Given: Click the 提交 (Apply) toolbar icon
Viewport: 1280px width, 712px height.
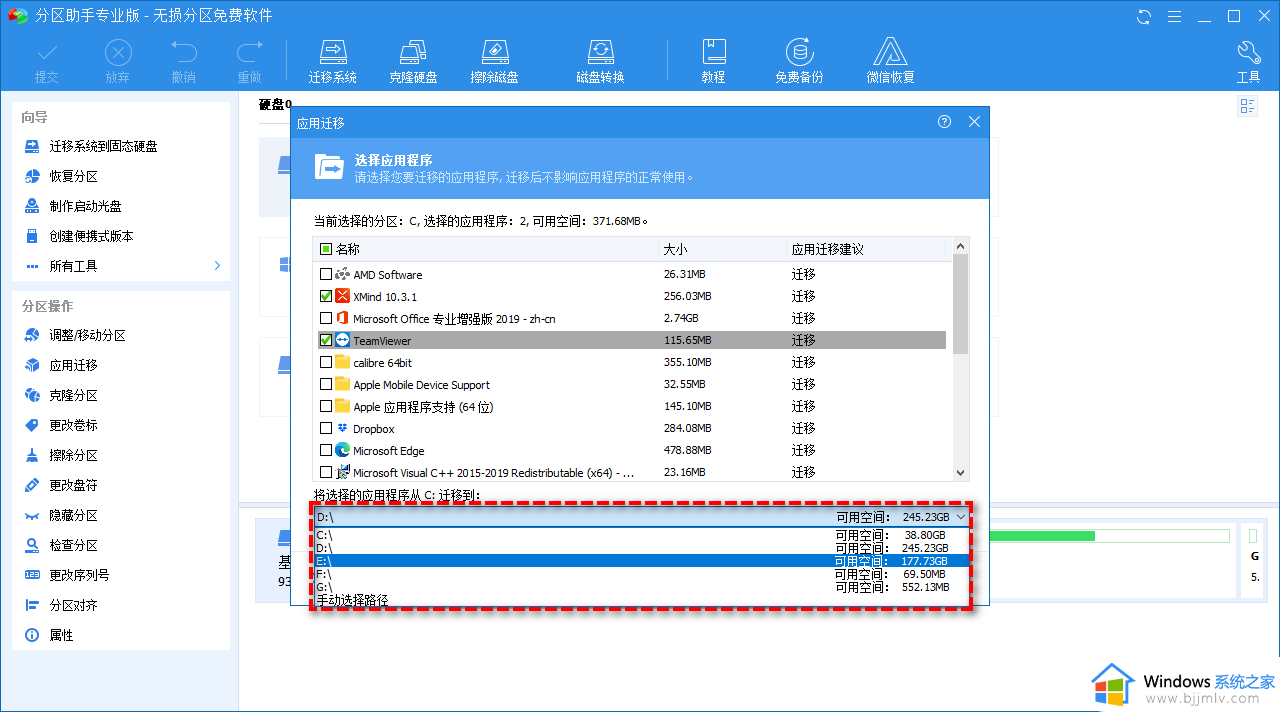Looking at the screenshot, I should pyautogui.click(x=46, y=62).
